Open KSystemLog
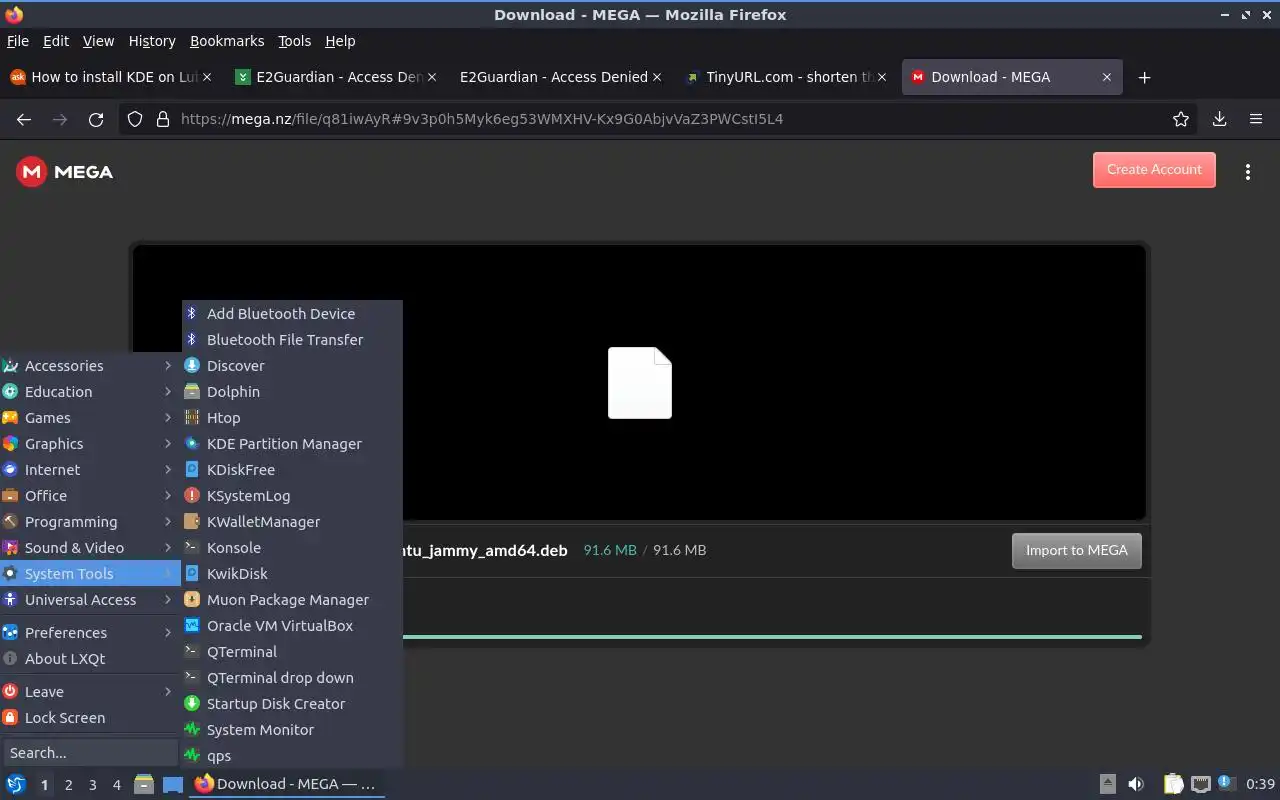Viewport: 1280px width, 800px height. pyautogui.click(x=292, y=495)
